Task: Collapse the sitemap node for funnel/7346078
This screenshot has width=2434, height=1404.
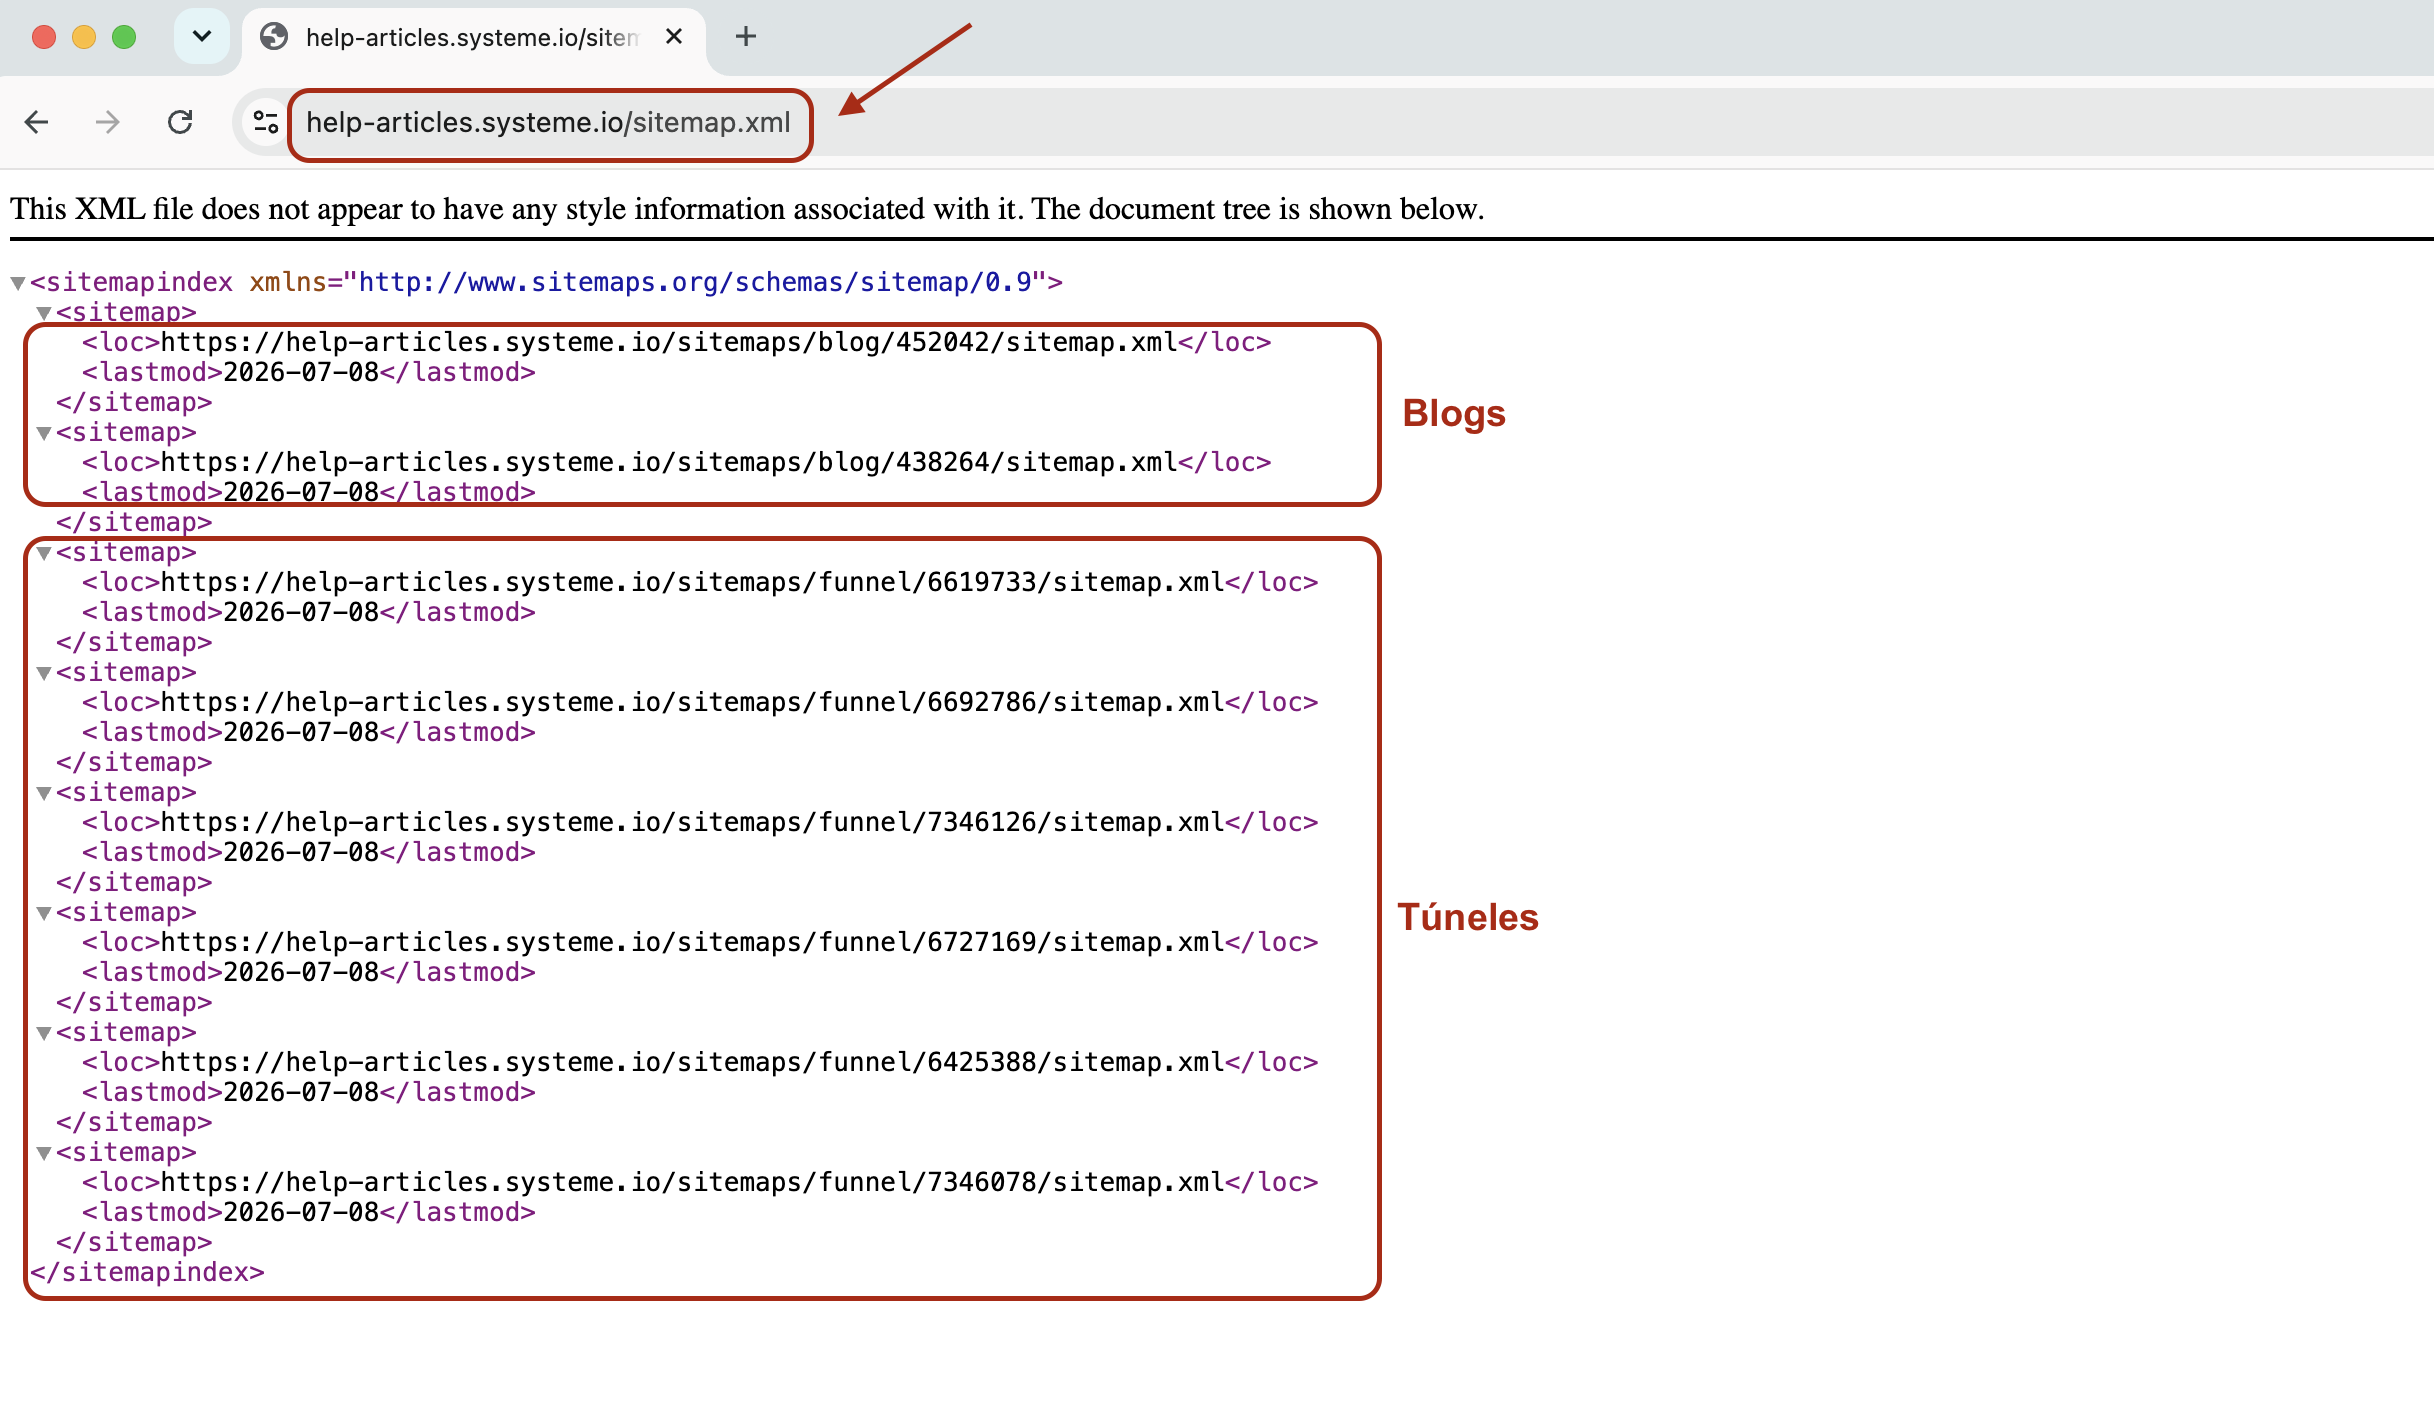Action: [44, 1153]
